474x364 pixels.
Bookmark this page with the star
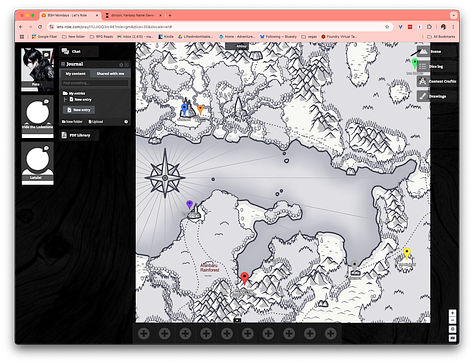tap(387, 27)
